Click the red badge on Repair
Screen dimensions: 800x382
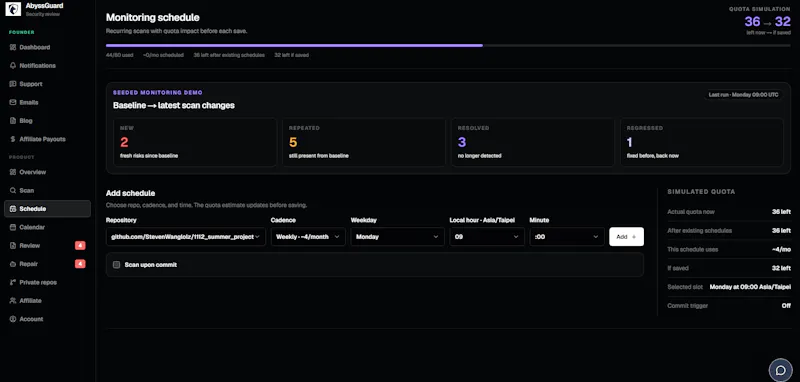pyautogui.click(x=80, y=264)
